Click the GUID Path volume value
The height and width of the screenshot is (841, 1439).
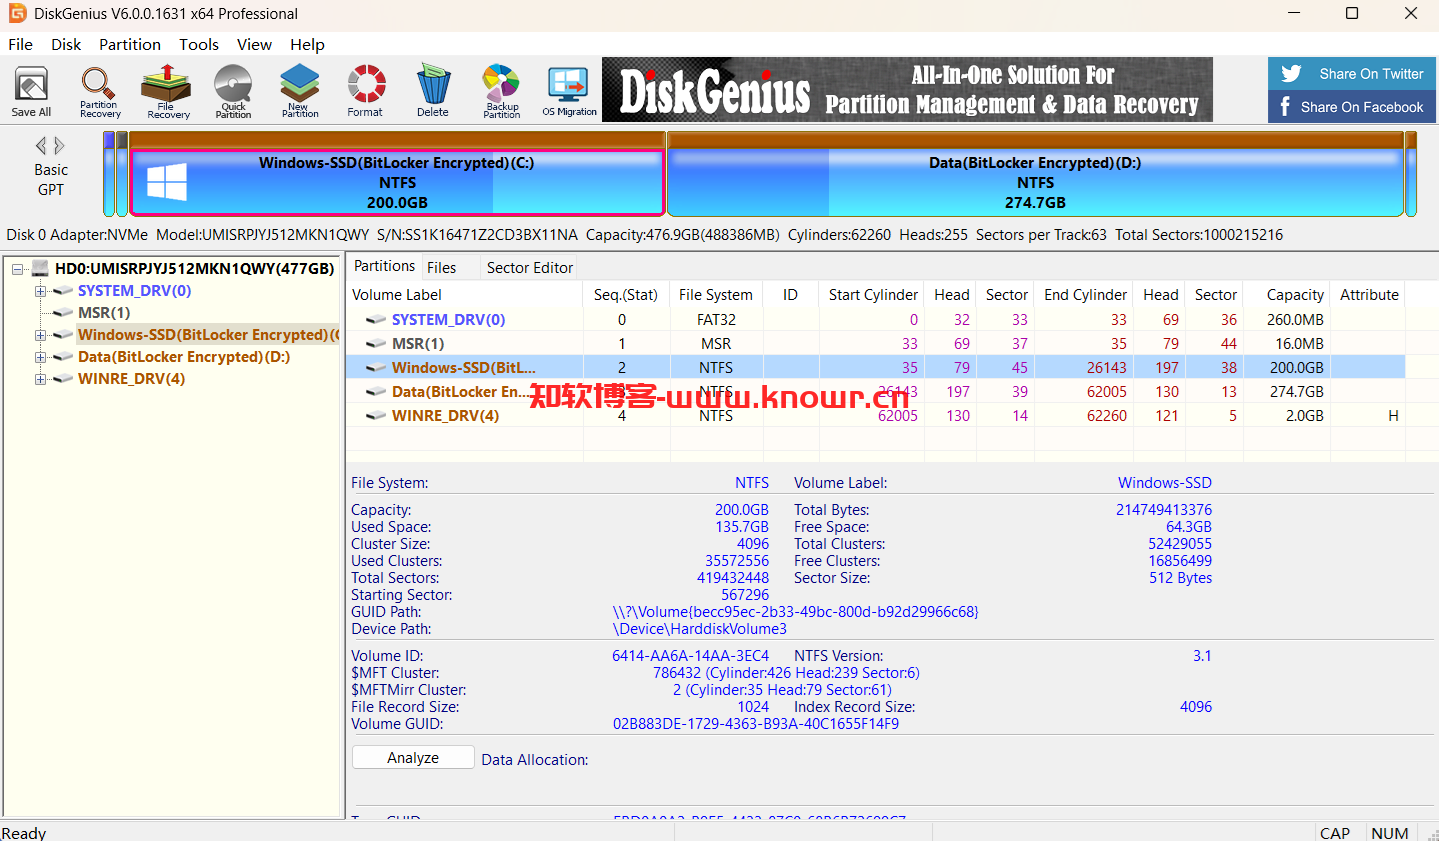[x=795, y=612]
